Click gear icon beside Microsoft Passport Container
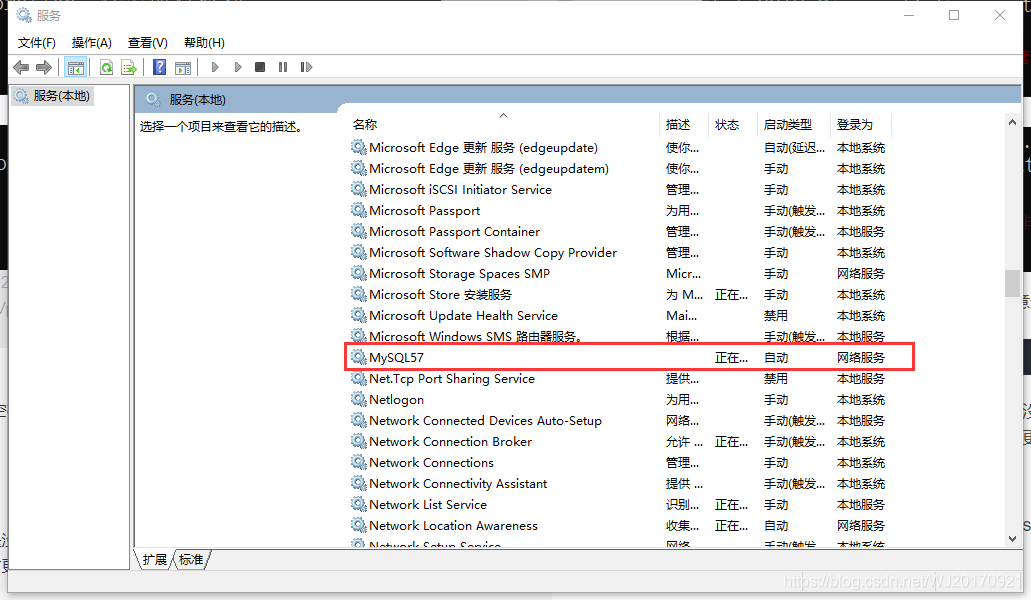This screenshot has height=600, width=1031. tap(358, 231)
